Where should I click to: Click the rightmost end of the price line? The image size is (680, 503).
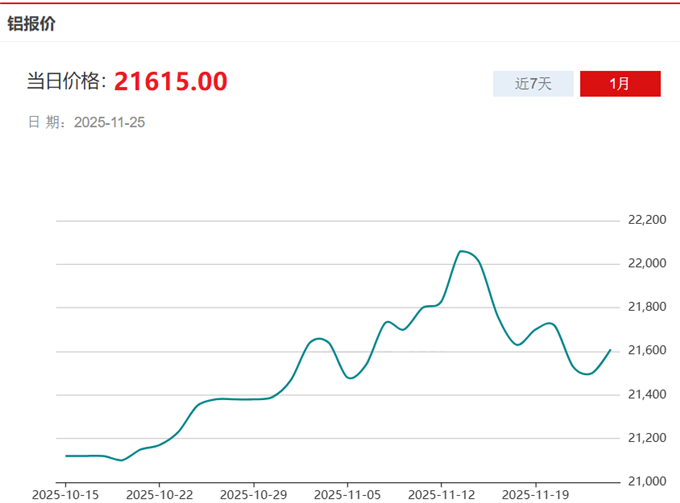click(610, 350)
